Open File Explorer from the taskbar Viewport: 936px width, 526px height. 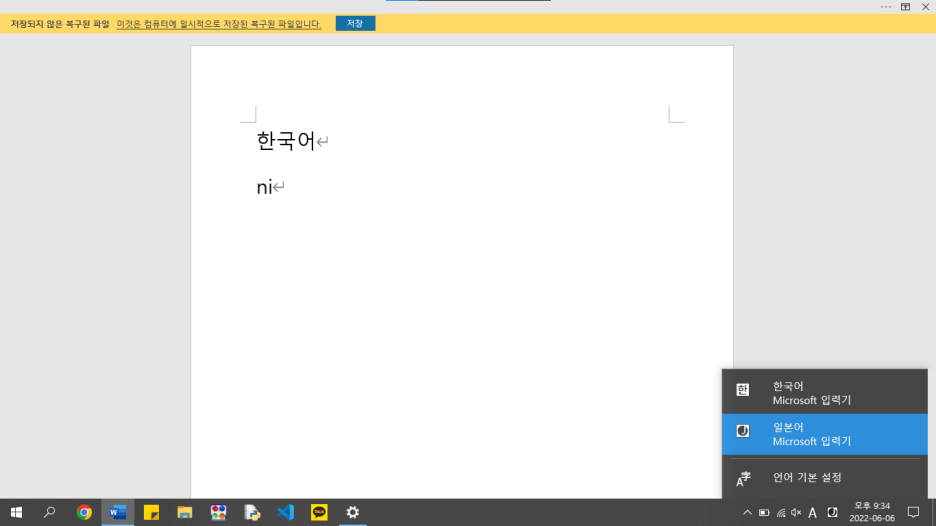coord(184,512)
